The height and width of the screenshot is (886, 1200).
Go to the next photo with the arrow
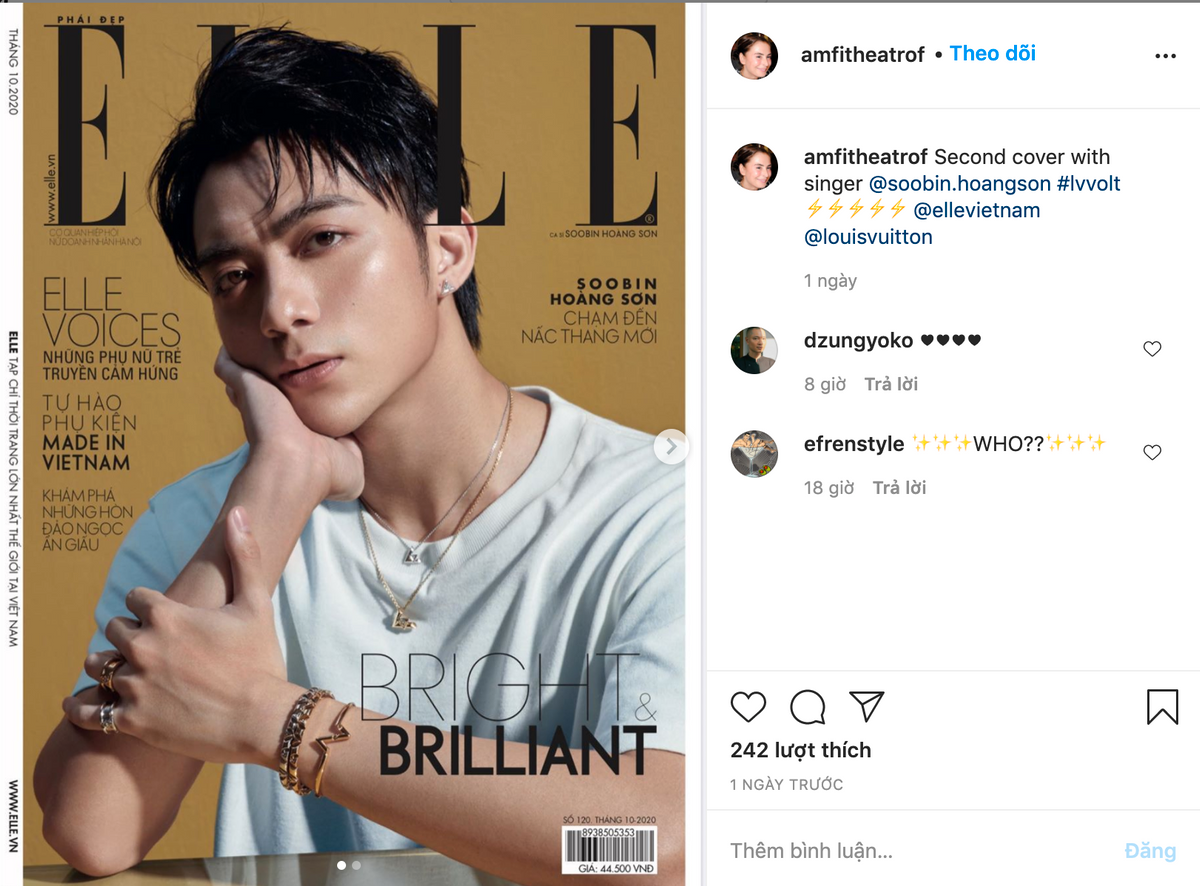[671, 447]
